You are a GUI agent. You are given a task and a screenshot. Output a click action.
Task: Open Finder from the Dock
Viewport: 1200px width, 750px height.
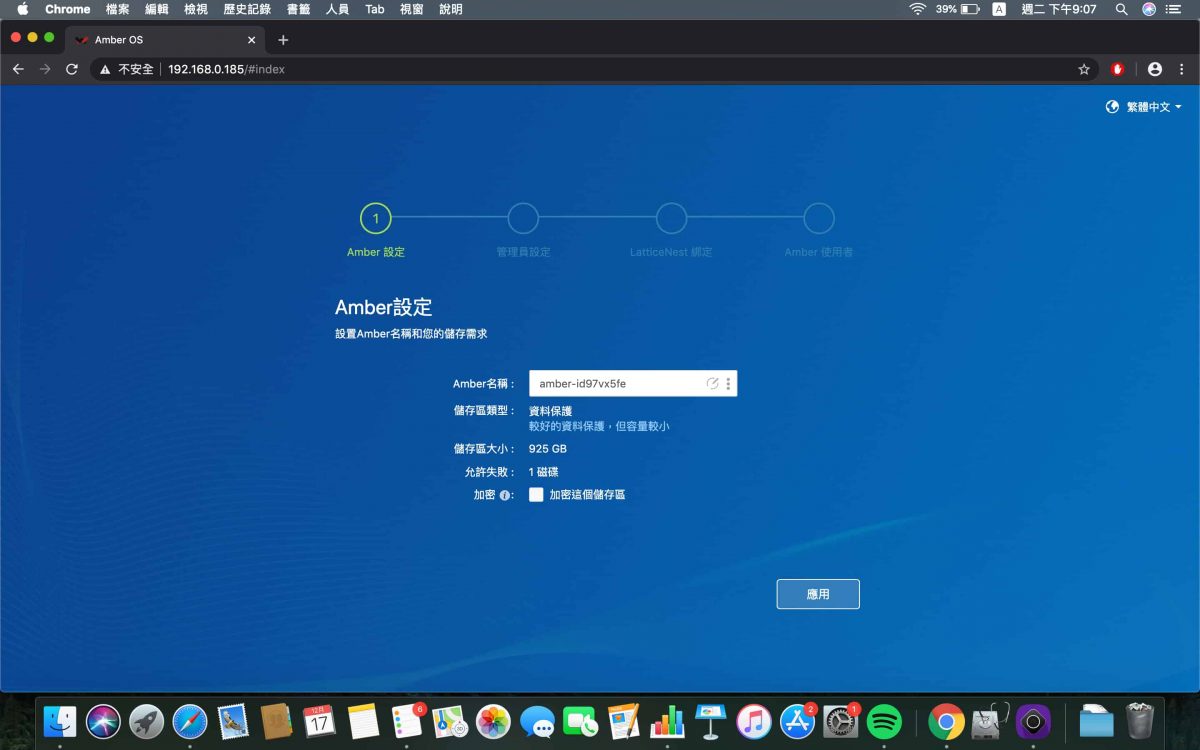61,721
